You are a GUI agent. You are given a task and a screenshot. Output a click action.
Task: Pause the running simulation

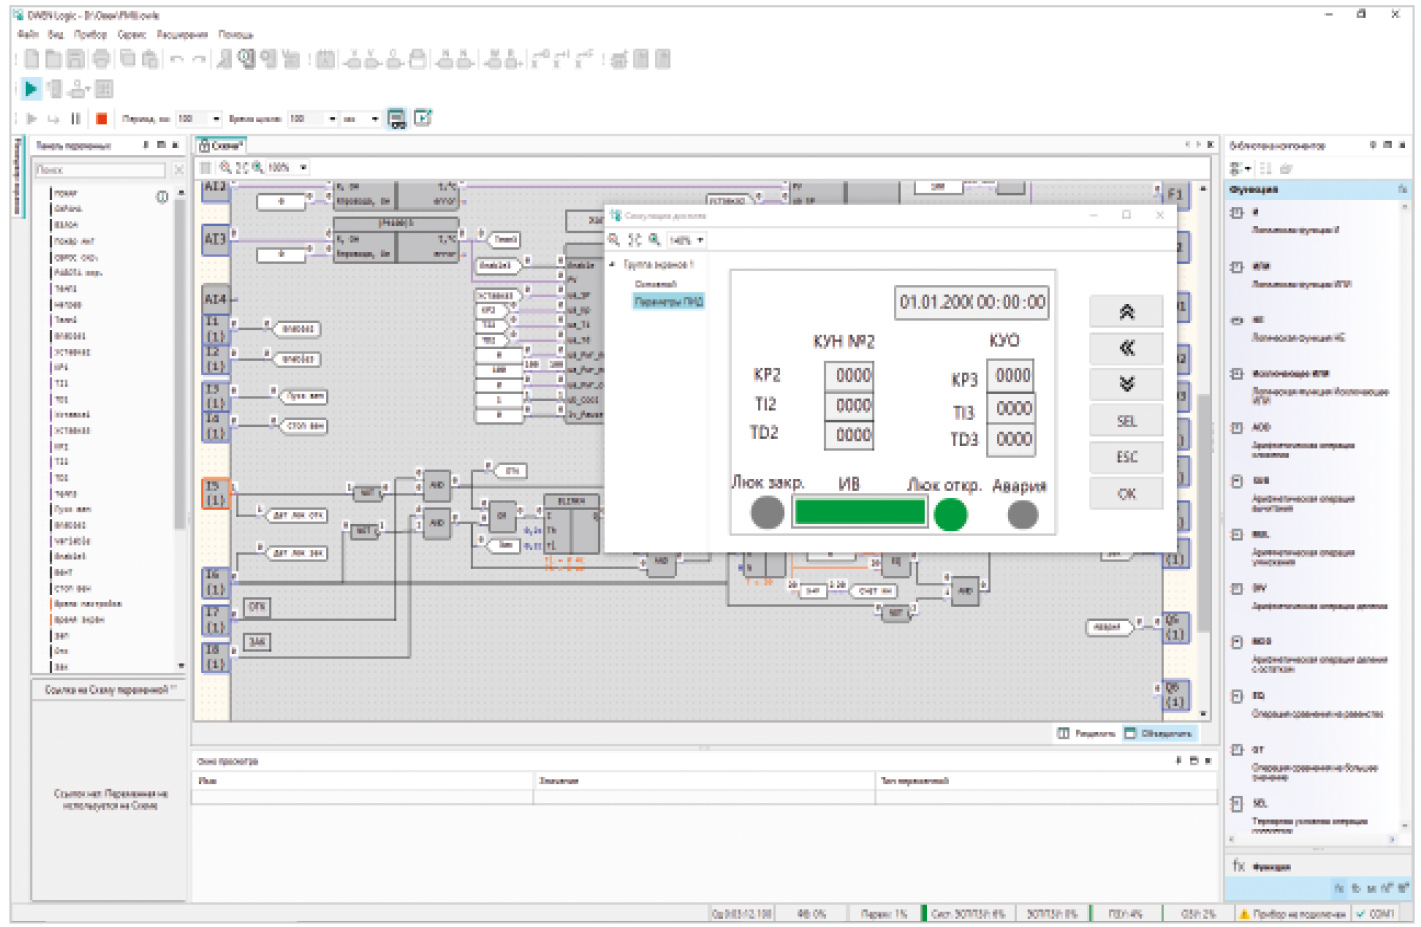tap(76, 119)
